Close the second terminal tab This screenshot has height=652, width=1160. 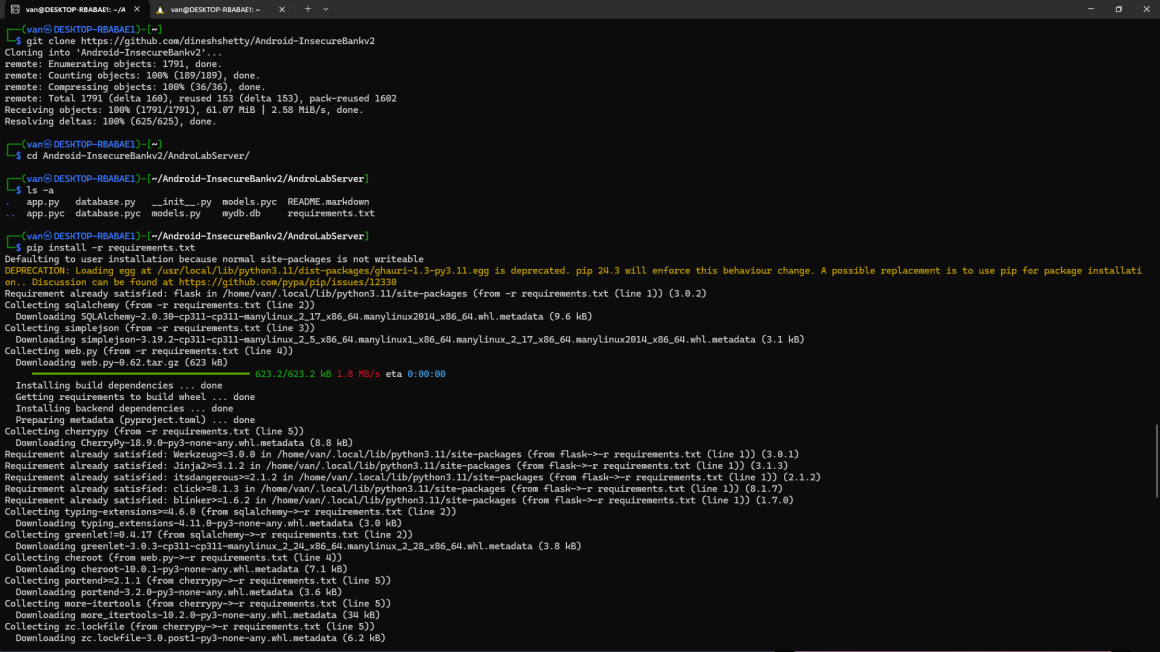(x=282, y=10)
